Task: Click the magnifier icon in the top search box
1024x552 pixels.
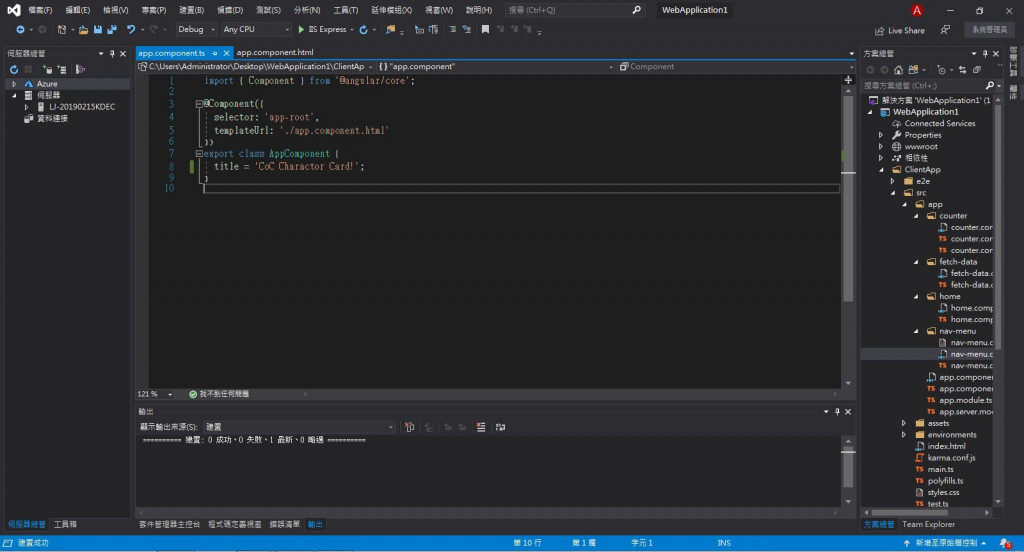Action: pos(637,10)
